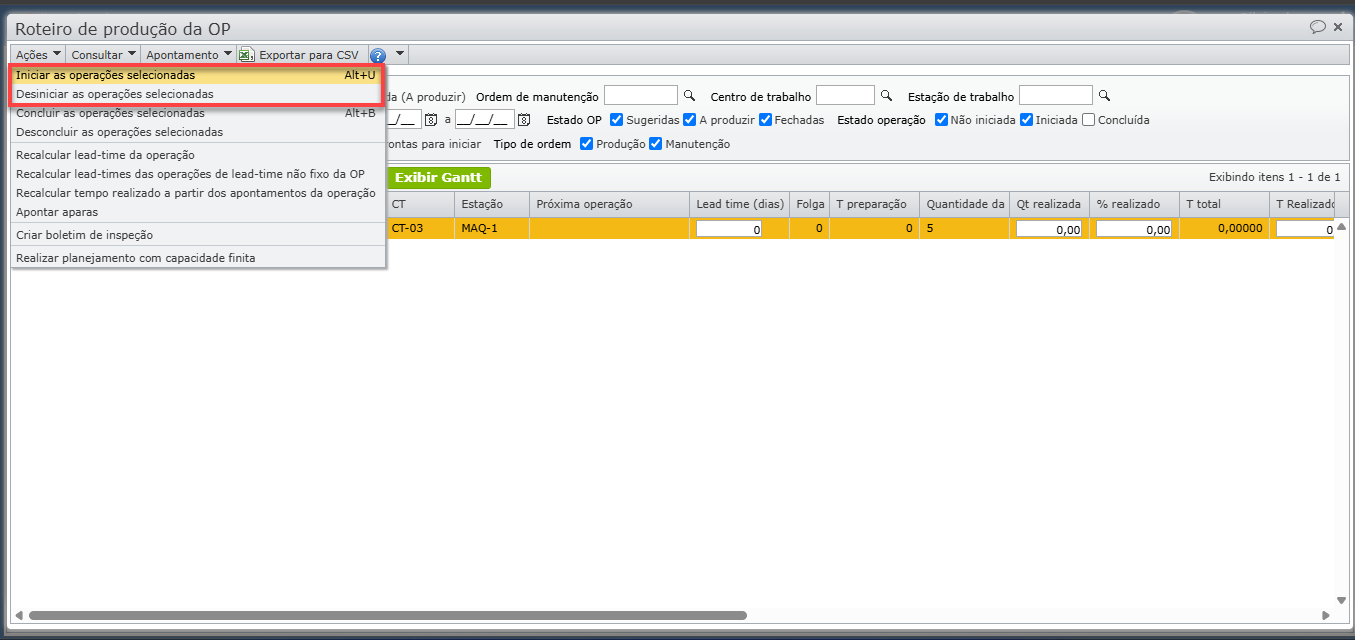Toggle the Iniciada checkbox
This screenshot has width=1355, height=640.
pyautogui.click(x=1027, y=120)
